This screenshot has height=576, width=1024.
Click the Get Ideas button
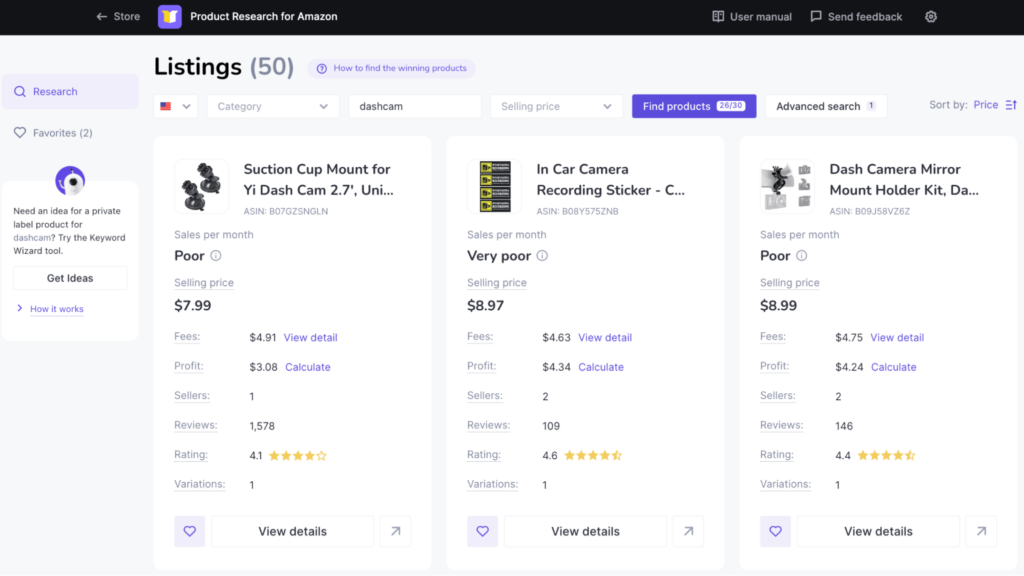70,278
